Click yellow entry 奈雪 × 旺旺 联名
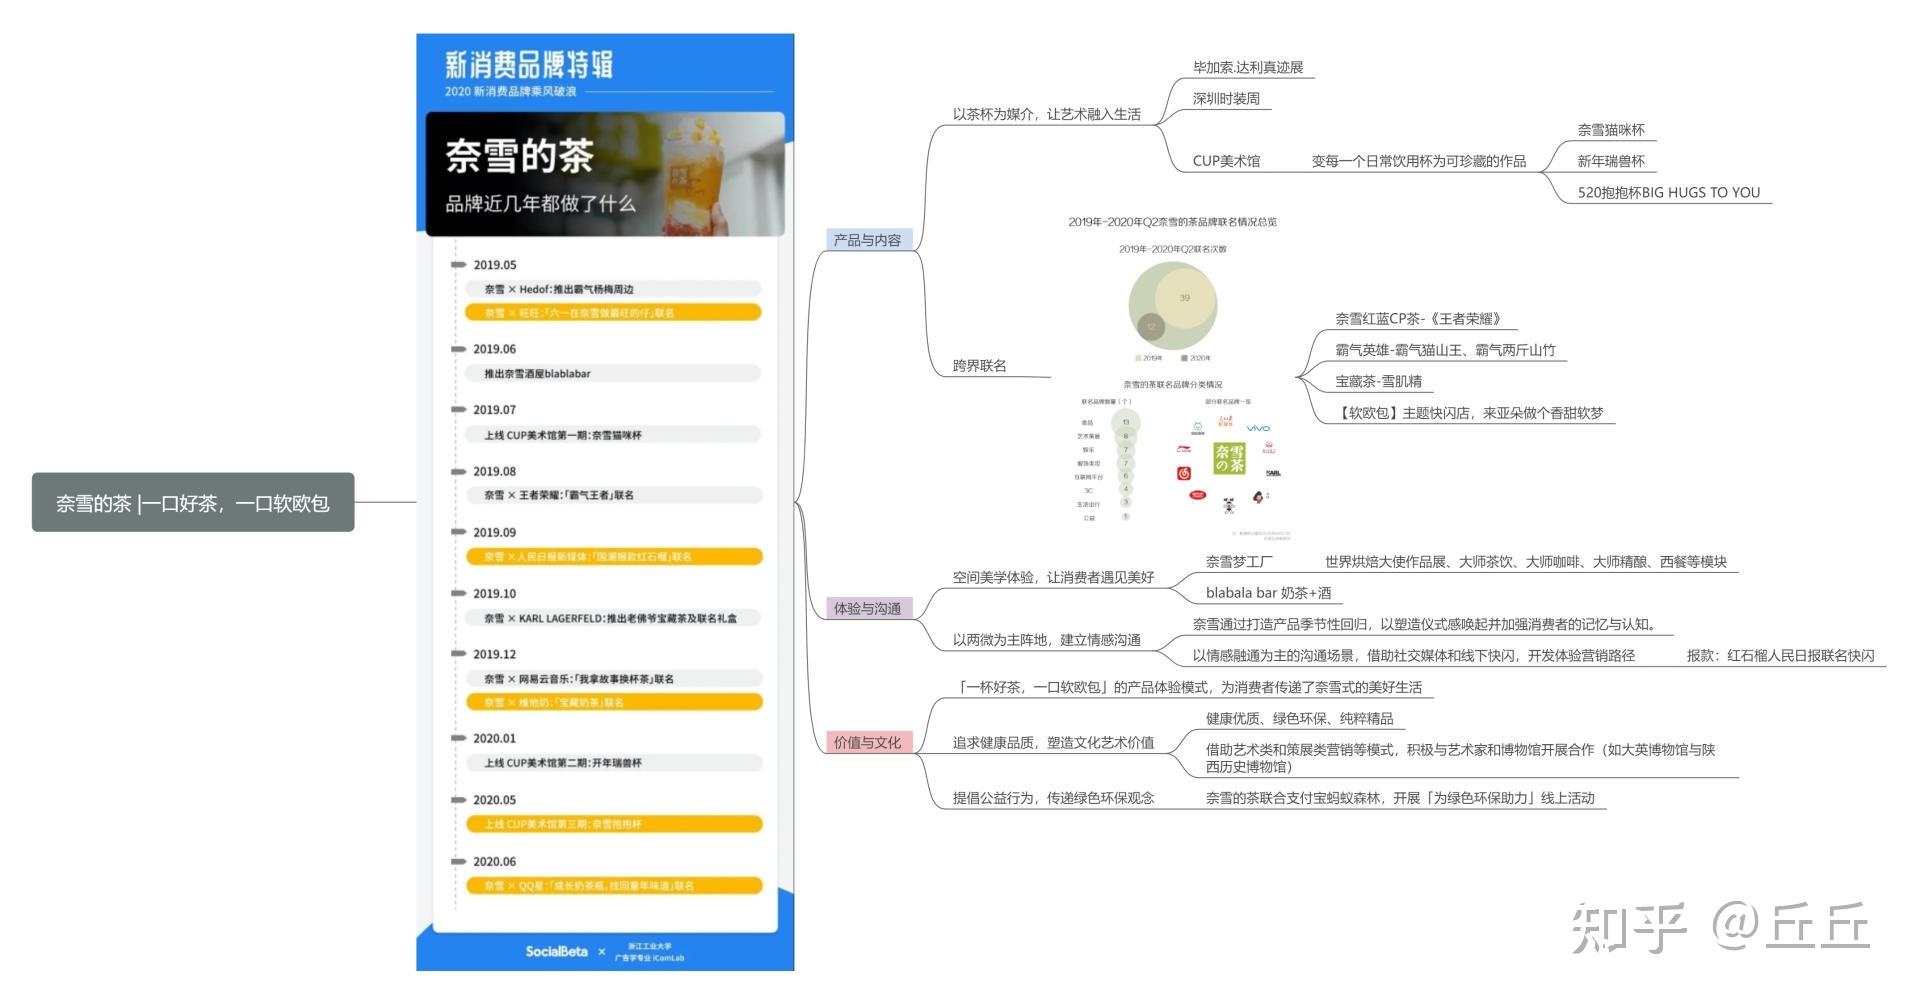 point(613,313)
